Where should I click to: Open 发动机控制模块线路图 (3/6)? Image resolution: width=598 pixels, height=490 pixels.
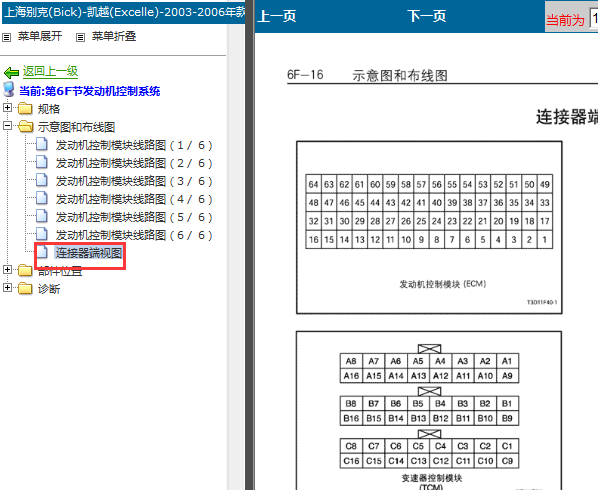(134, 181)
